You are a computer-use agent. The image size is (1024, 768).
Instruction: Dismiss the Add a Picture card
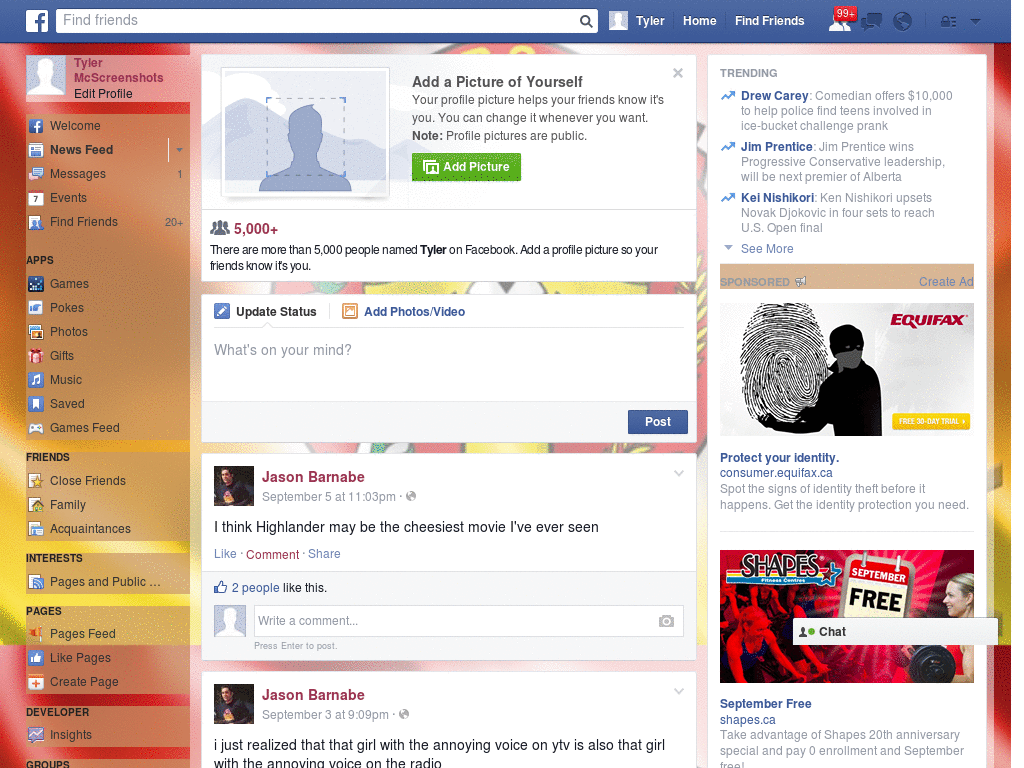tap(678, 73)
